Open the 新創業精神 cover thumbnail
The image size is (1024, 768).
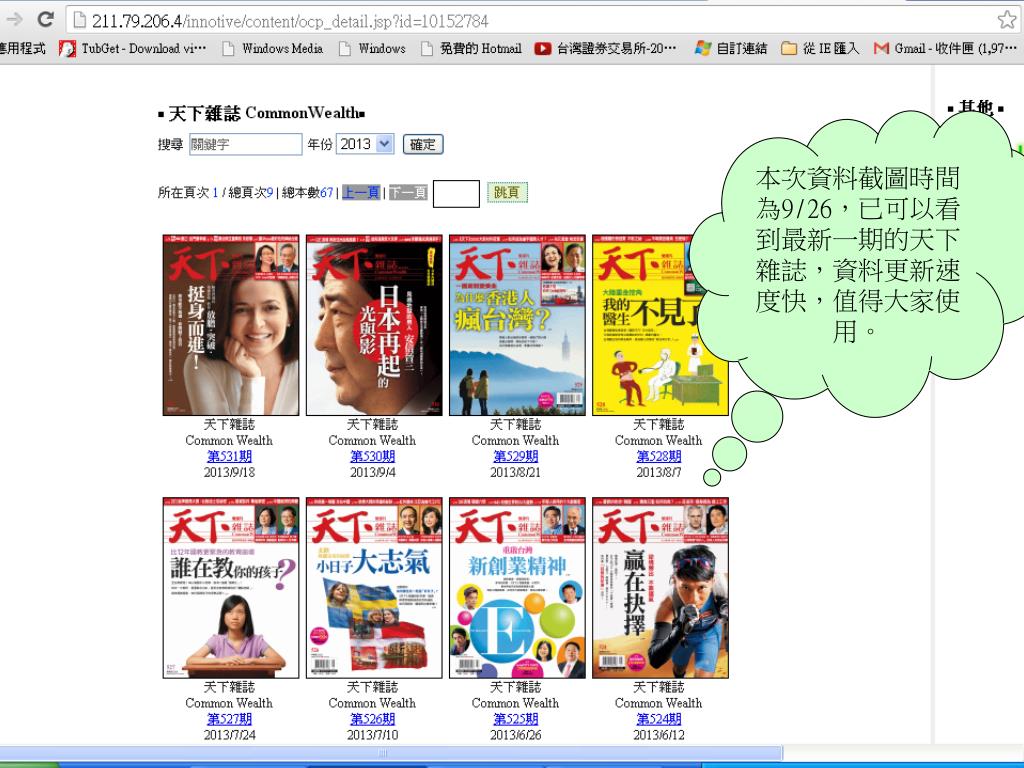(517, 588)
